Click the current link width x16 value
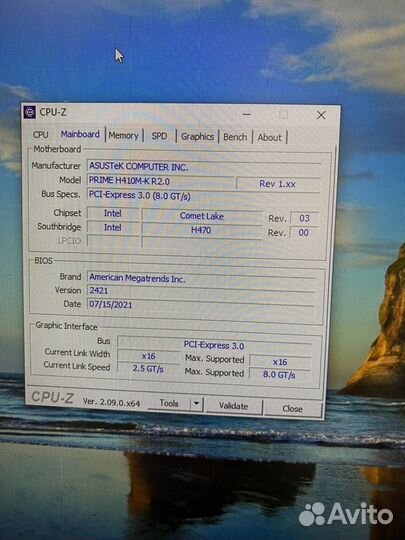 coord(148,356)
